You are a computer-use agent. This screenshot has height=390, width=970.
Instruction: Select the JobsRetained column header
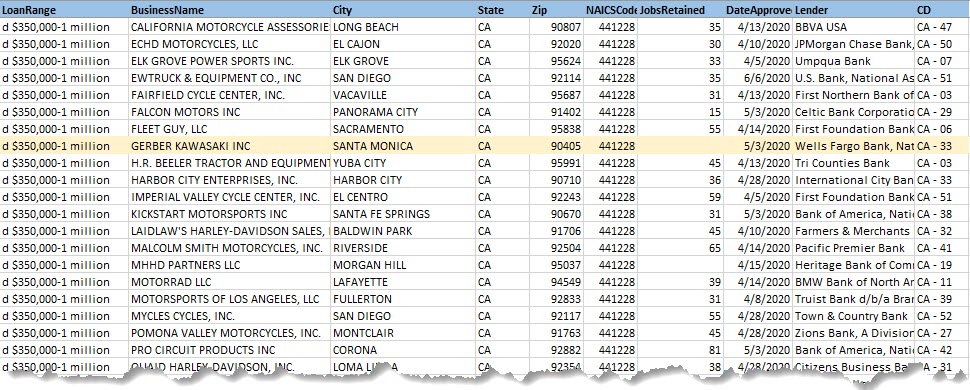point(680,11)
